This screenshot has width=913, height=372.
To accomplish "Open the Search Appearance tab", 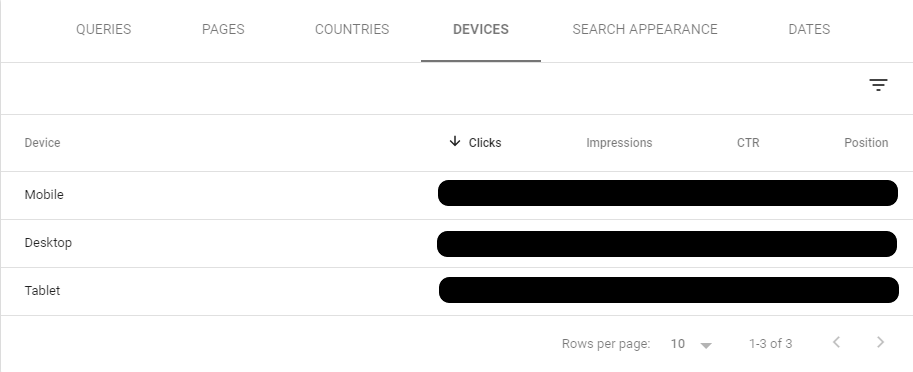I will 645,30.
